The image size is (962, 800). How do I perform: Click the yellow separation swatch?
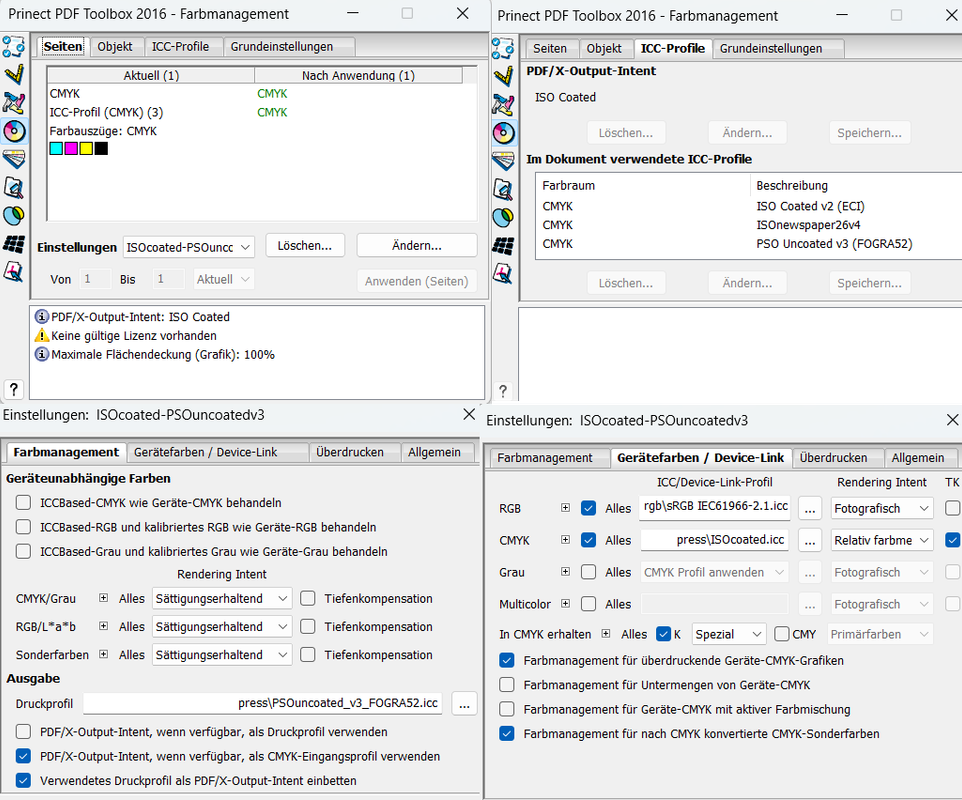(x=86, y=148)
